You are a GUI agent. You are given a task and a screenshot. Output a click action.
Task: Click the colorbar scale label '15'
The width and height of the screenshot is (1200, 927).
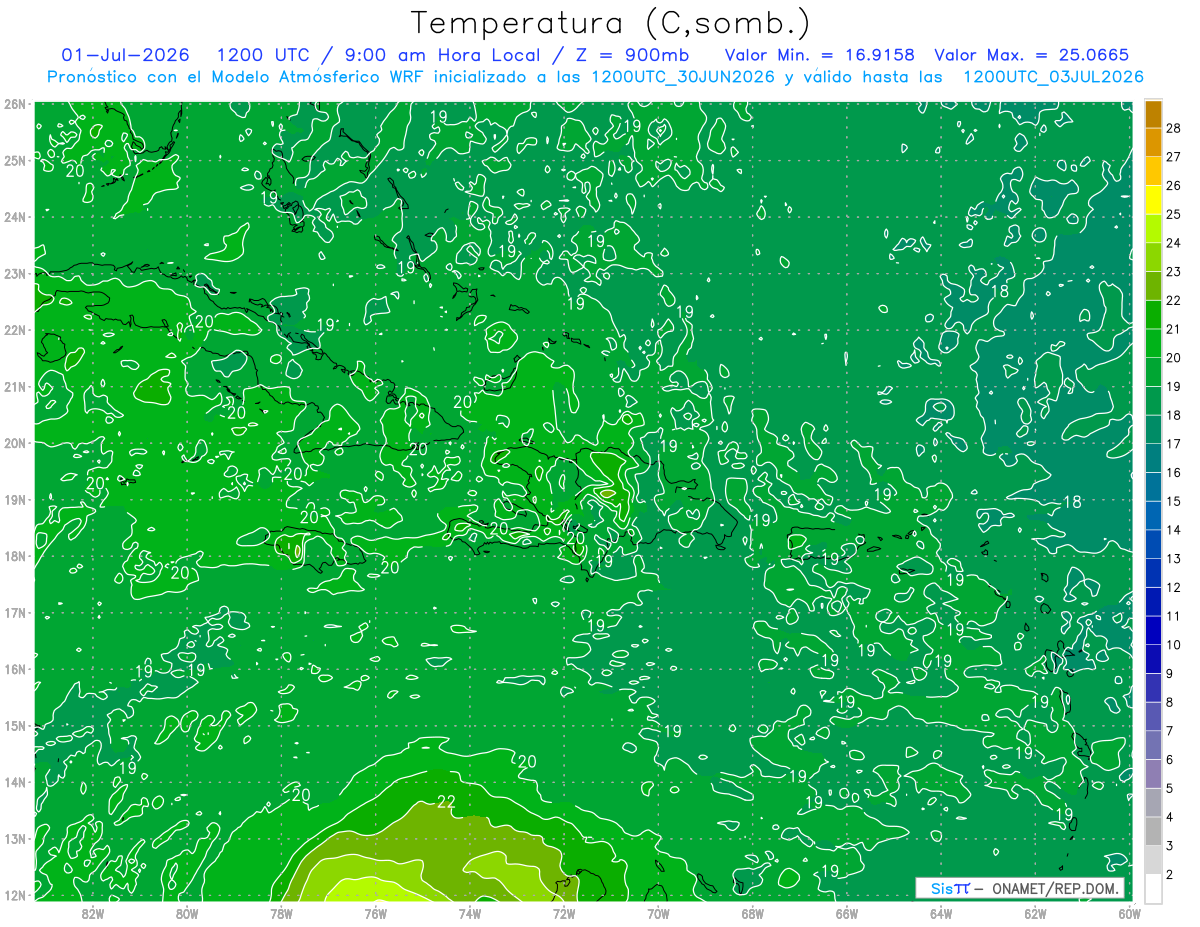(1173, 501)
